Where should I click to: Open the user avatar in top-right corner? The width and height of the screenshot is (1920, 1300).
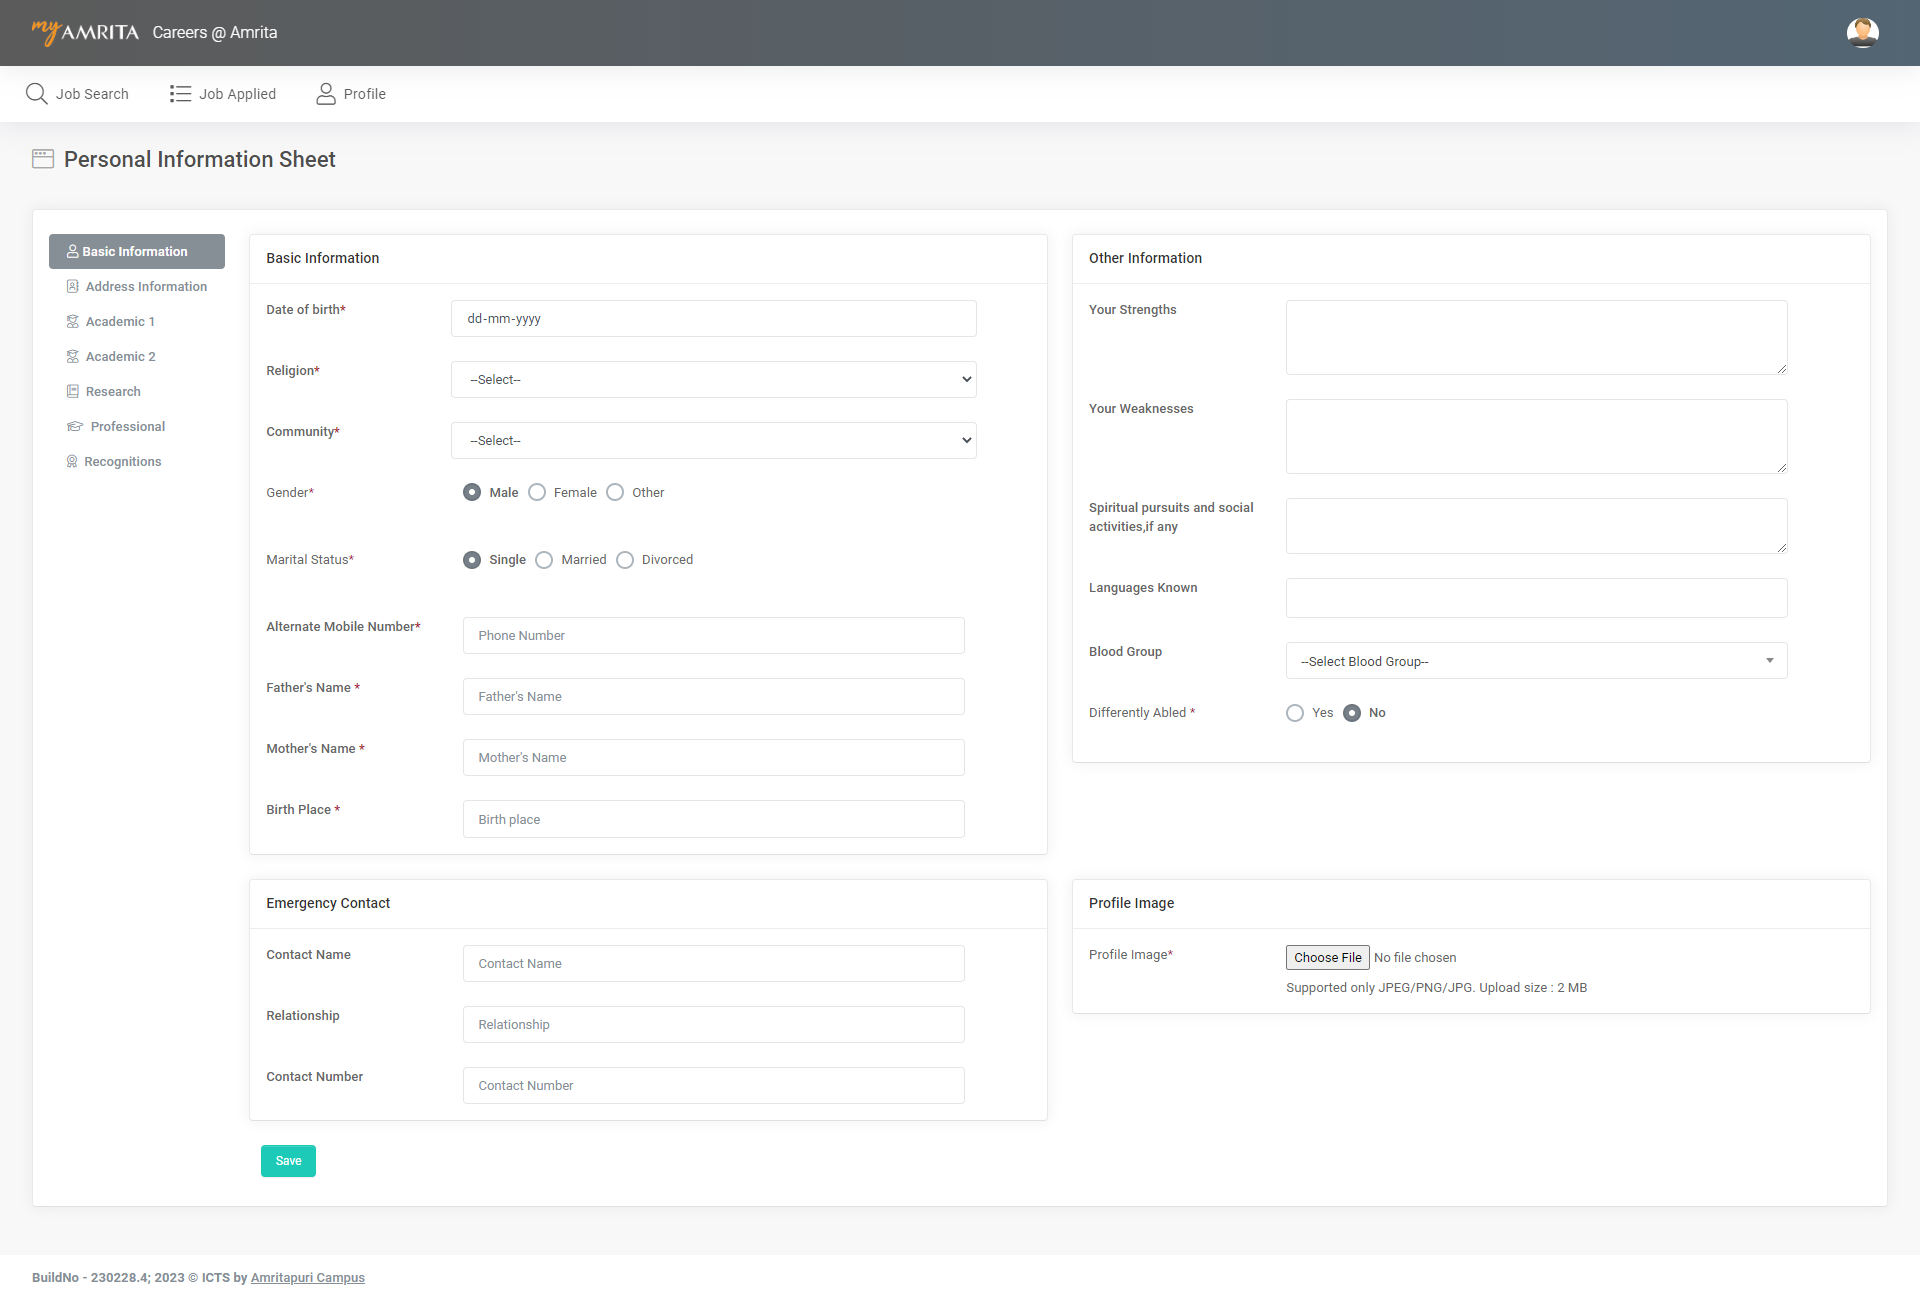1862,33
